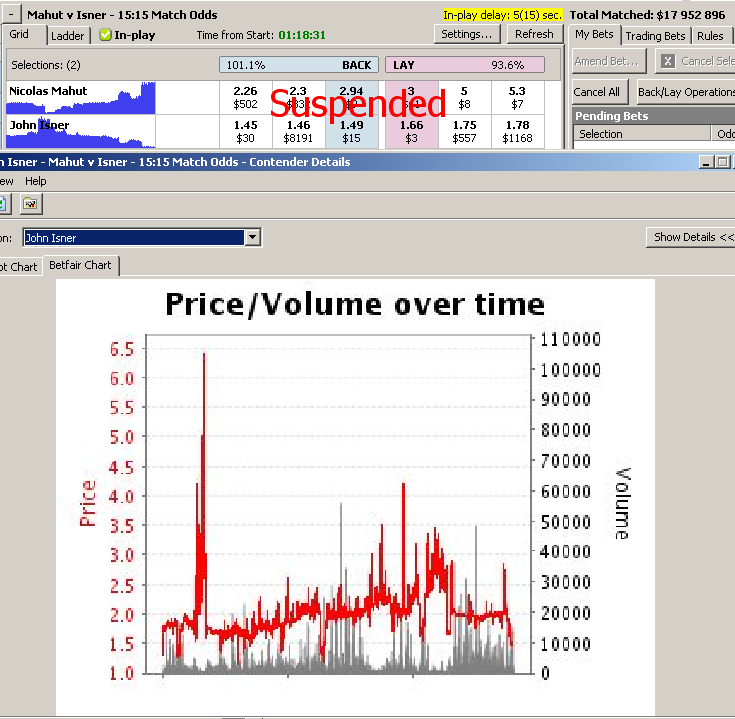Click Isner back price 1.45 cell
The width and height of the screenshot is (735, 719).
tap(246, 132)
